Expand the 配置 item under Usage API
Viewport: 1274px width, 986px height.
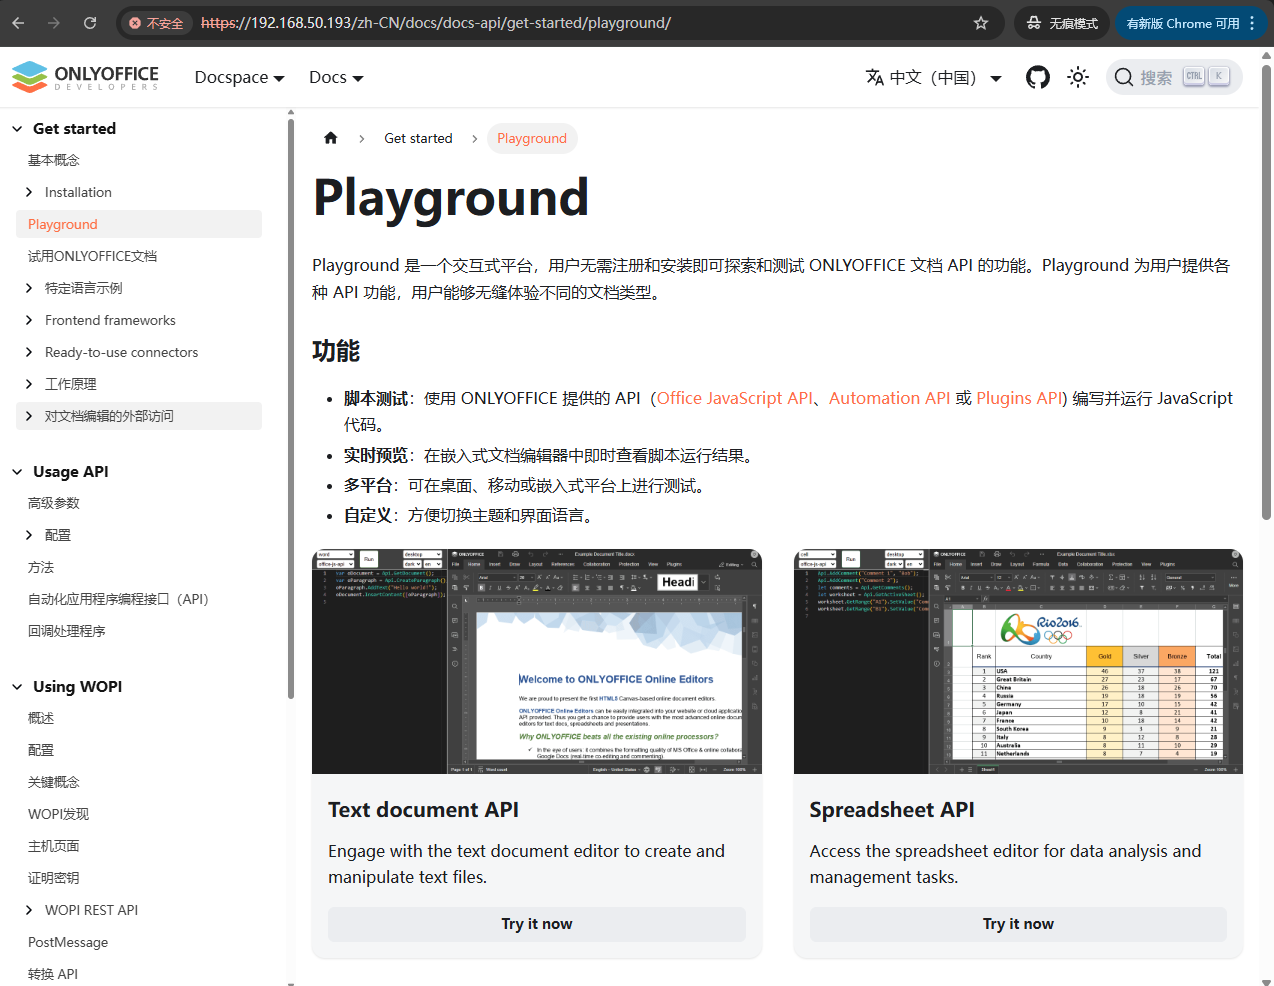[x=29, y=535]
